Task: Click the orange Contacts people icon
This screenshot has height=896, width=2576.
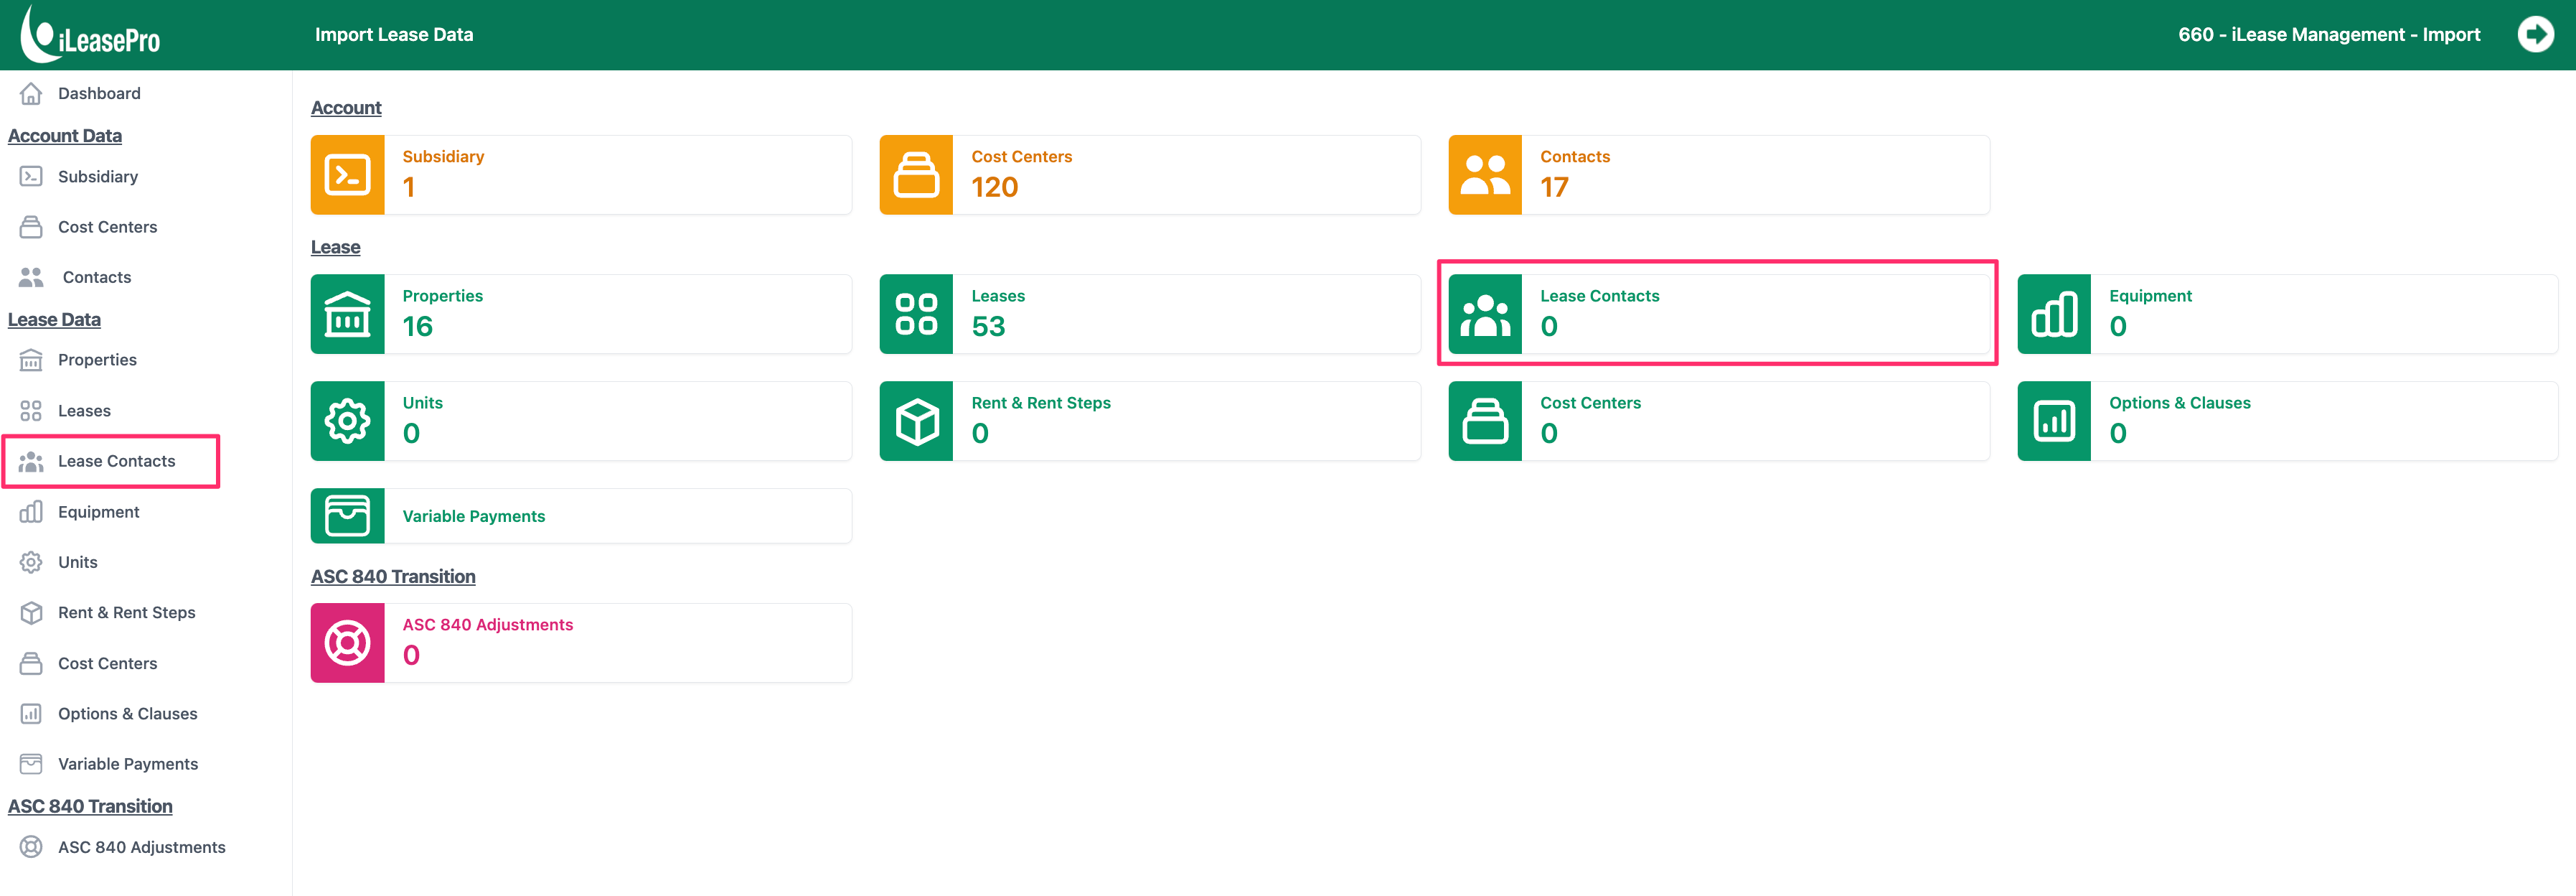Action: [1485, 175]
